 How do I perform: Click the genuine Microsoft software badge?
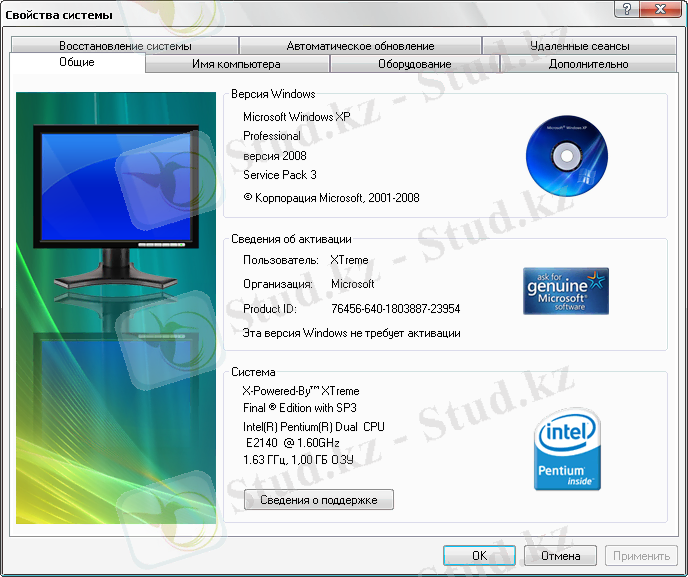tap(566, 291)
